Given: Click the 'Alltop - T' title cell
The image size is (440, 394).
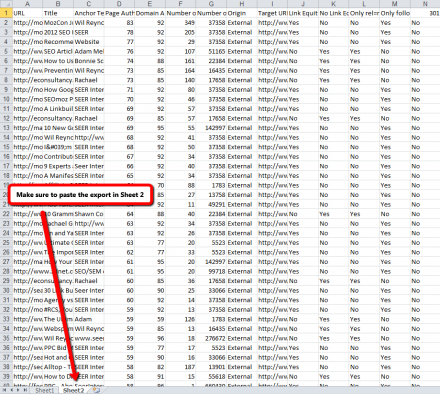Looking at the screenshot, I should (58, 367).
